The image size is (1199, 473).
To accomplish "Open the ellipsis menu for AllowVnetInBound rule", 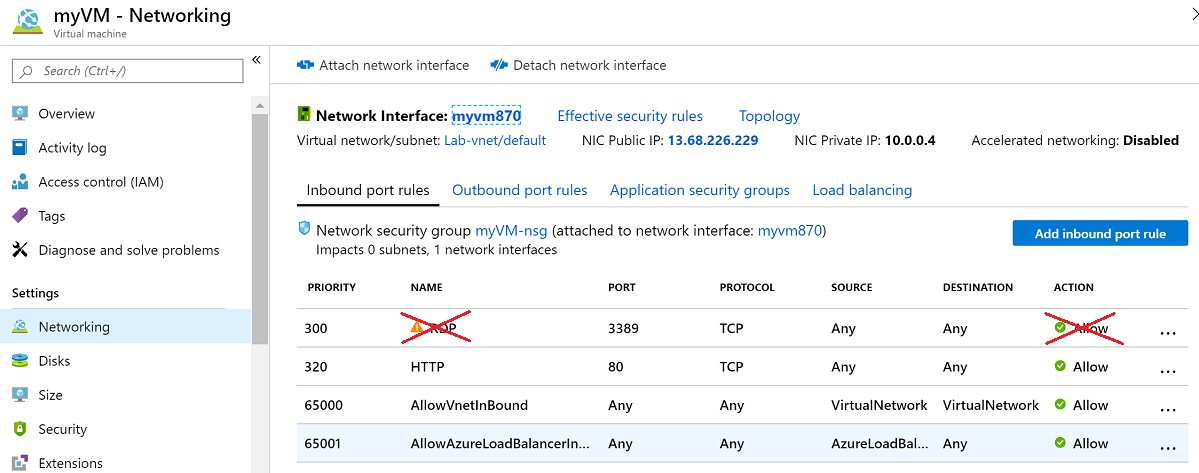I will [x=1167, y=408].
